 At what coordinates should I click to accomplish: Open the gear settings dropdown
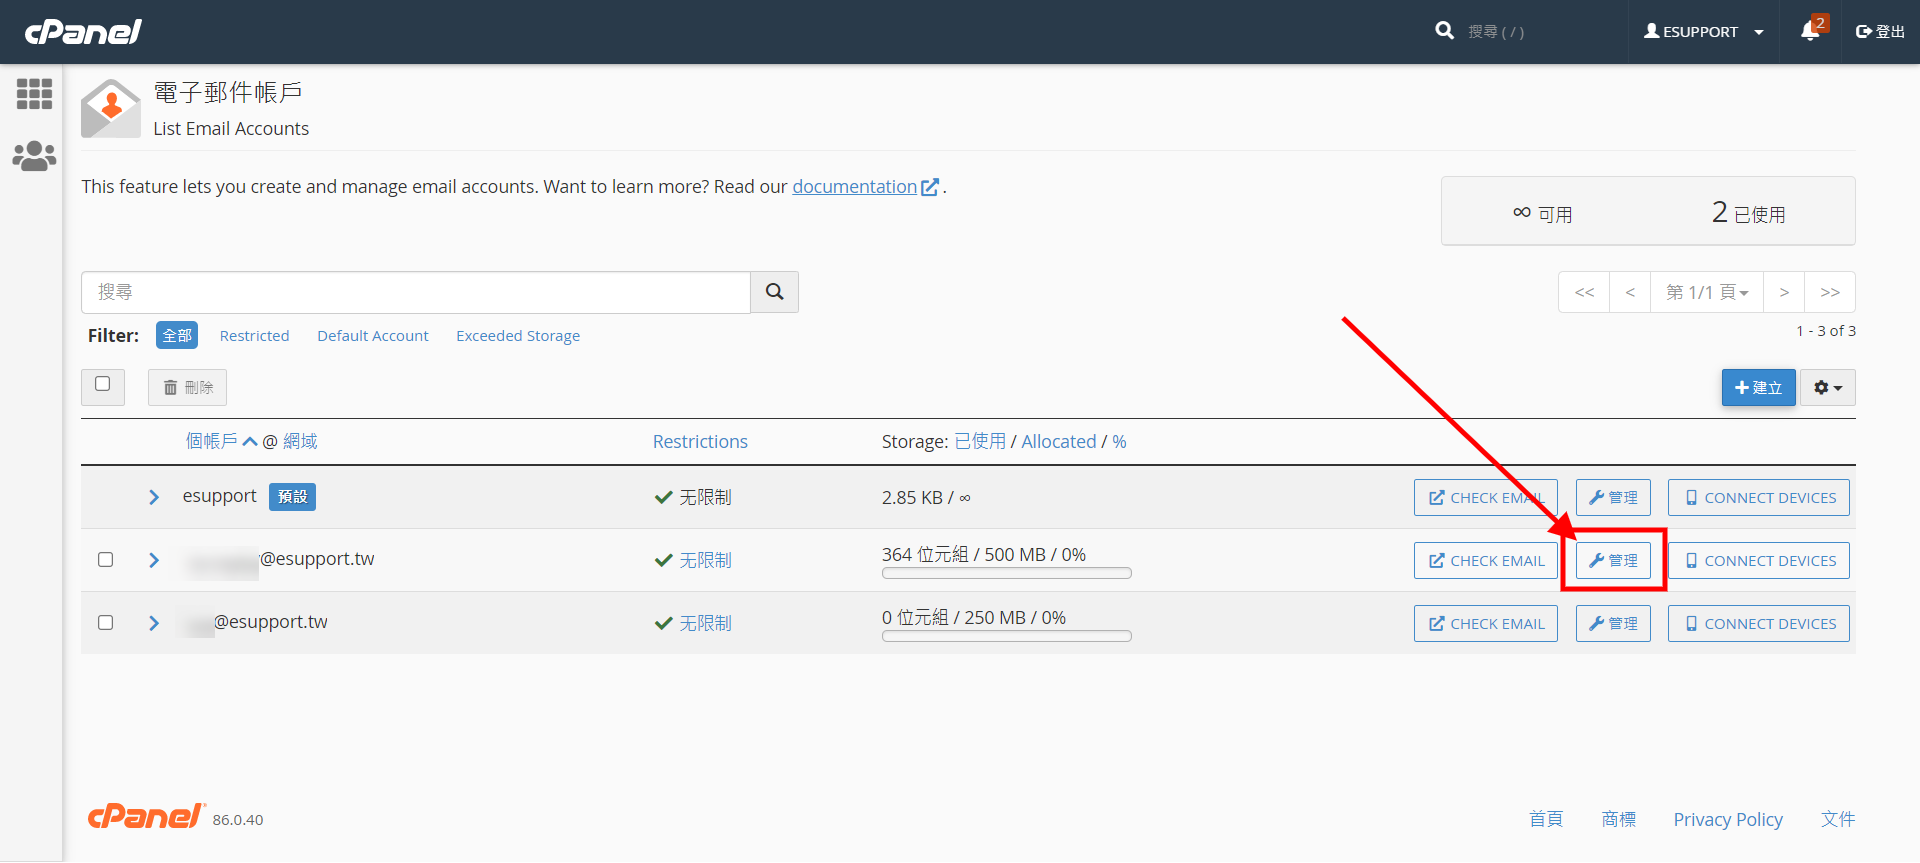1827,388
